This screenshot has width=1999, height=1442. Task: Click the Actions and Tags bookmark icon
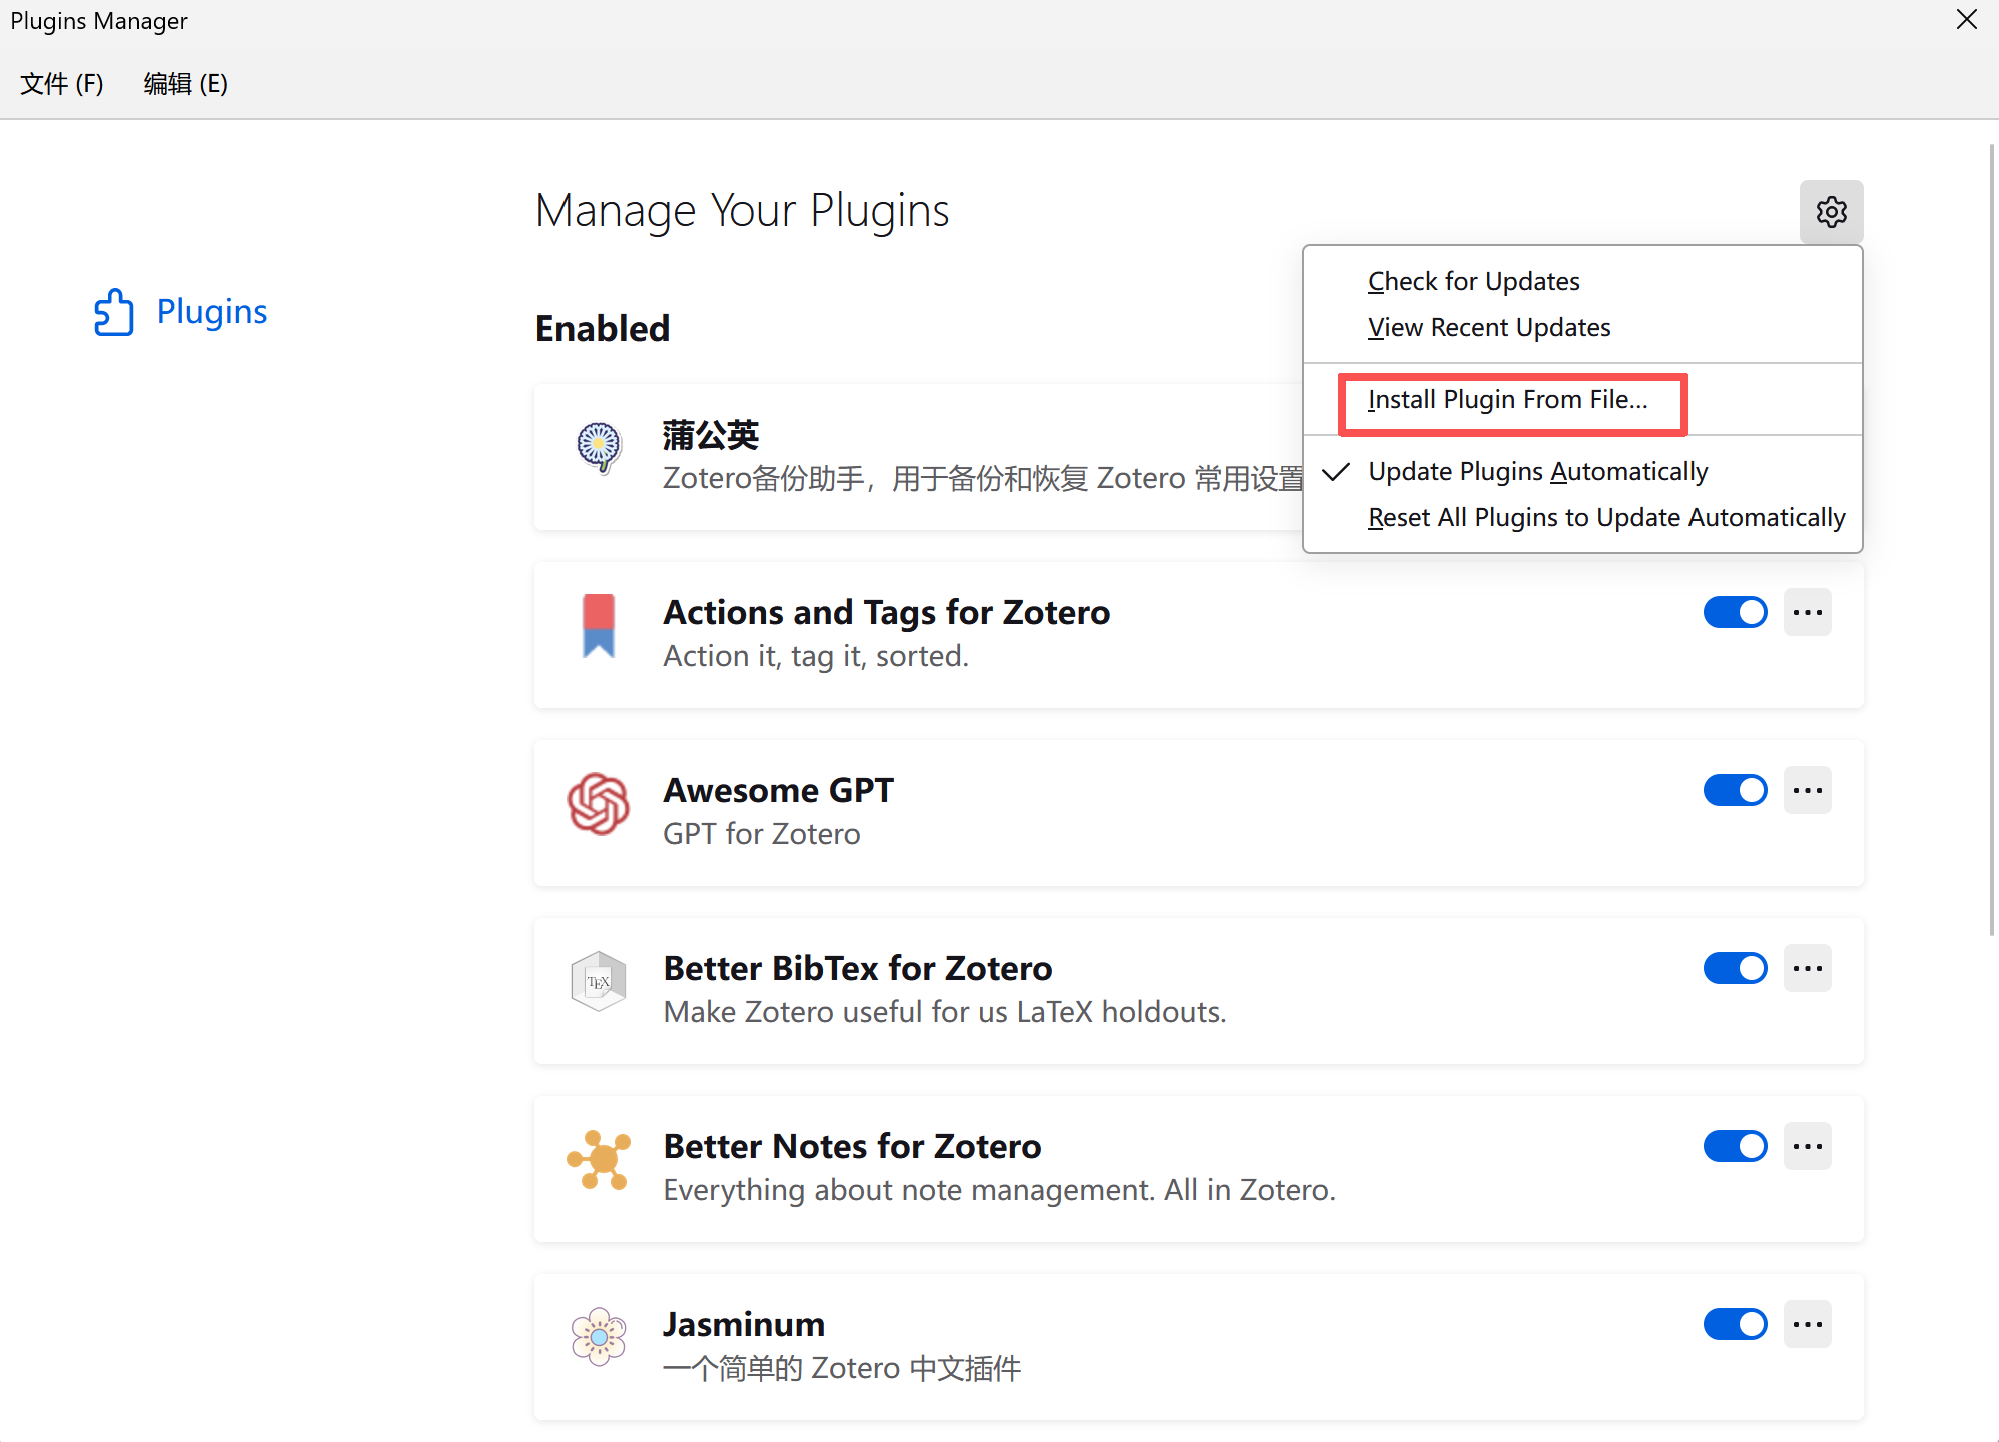tap(598, 626)
